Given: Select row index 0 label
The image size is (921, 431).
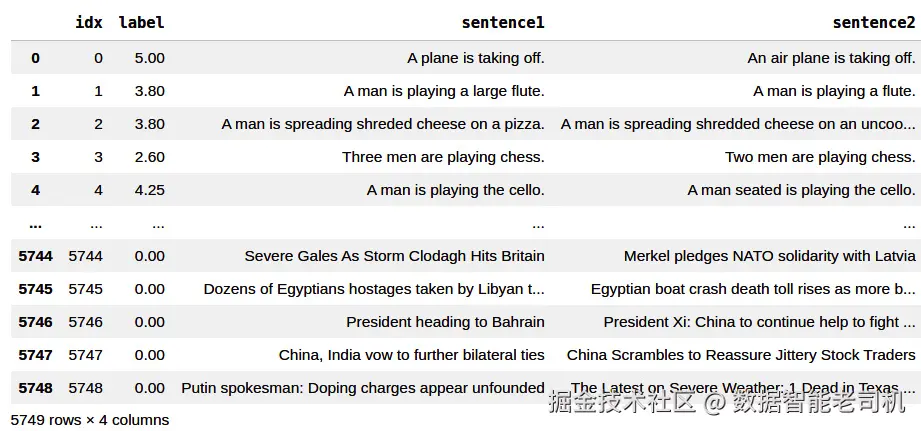Looking at the screenshot, I should coord(35,58).
